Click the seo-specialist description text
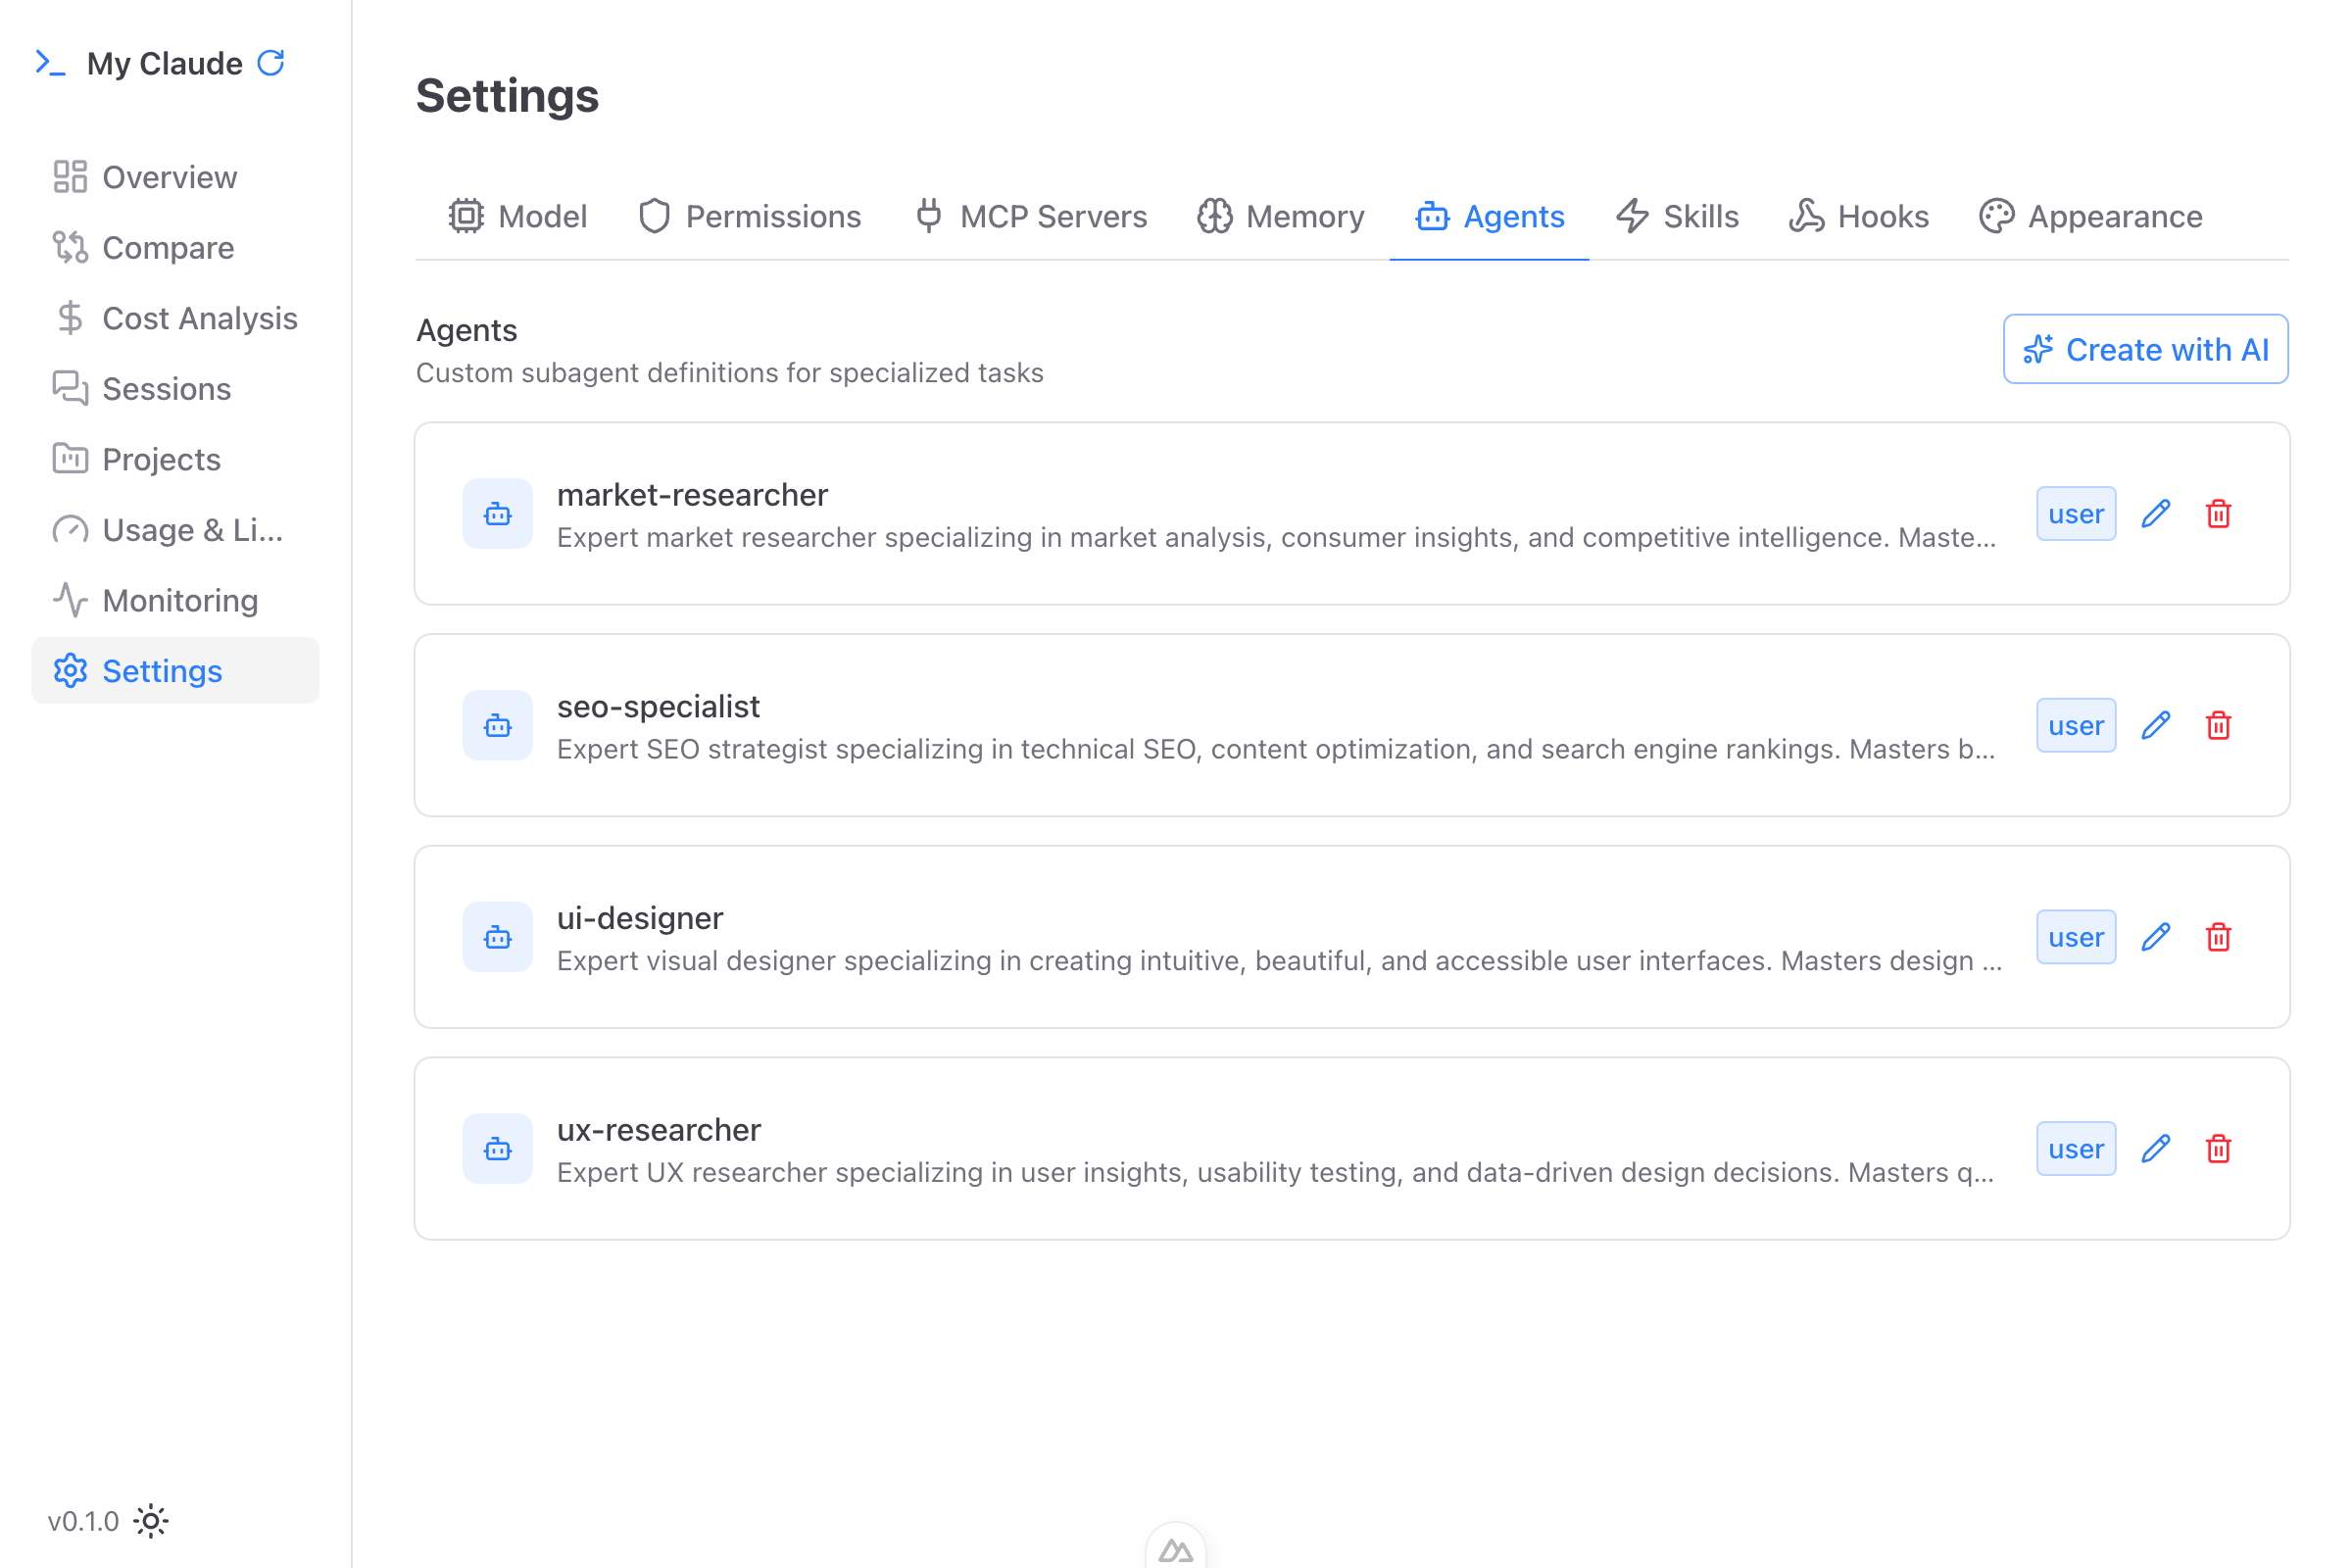This screenshot has width=2352, height=1568. [x=1276, y=749]
